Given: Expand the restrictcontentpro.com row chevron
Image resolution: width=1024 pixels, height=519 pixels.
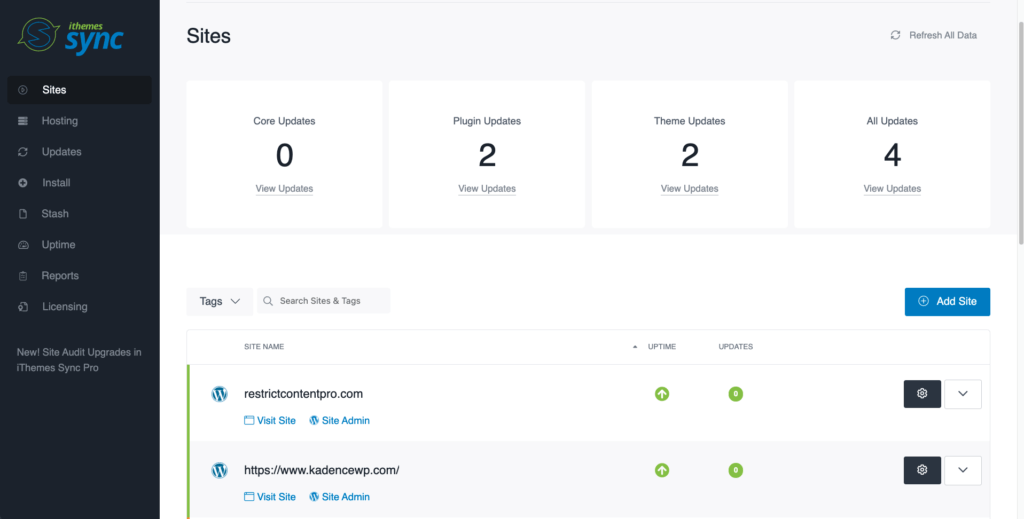Looking at the screenshot, I should click(963, 394).
